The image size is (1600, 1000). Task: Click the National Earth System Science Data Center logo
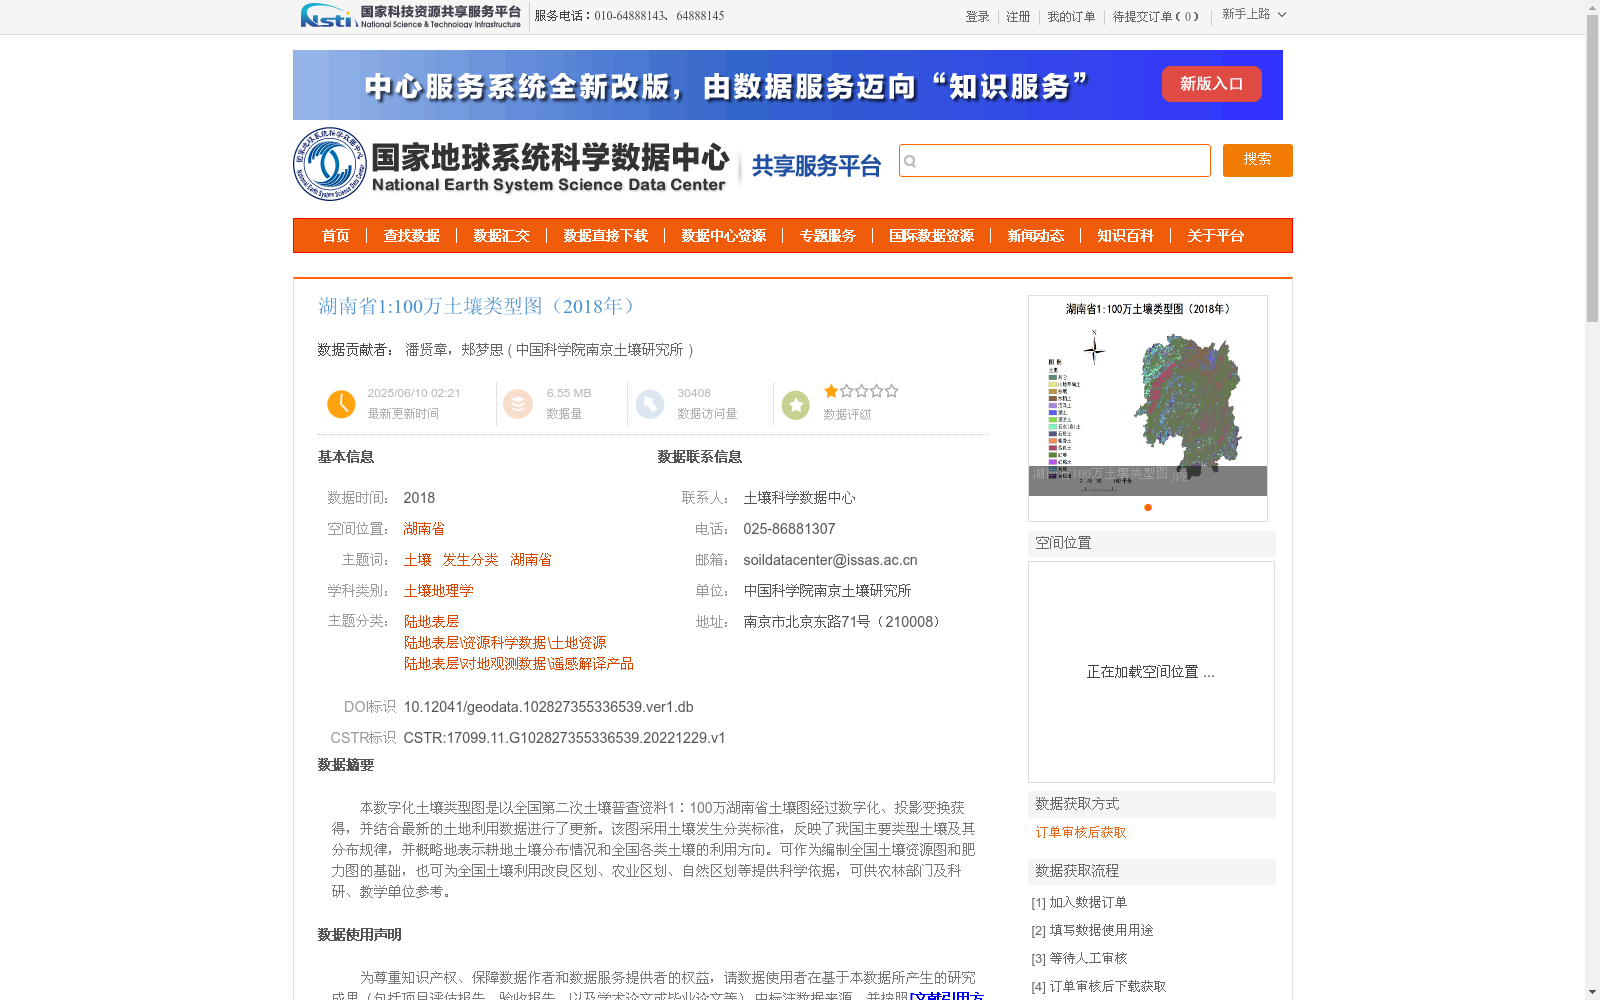click(511, 164)
